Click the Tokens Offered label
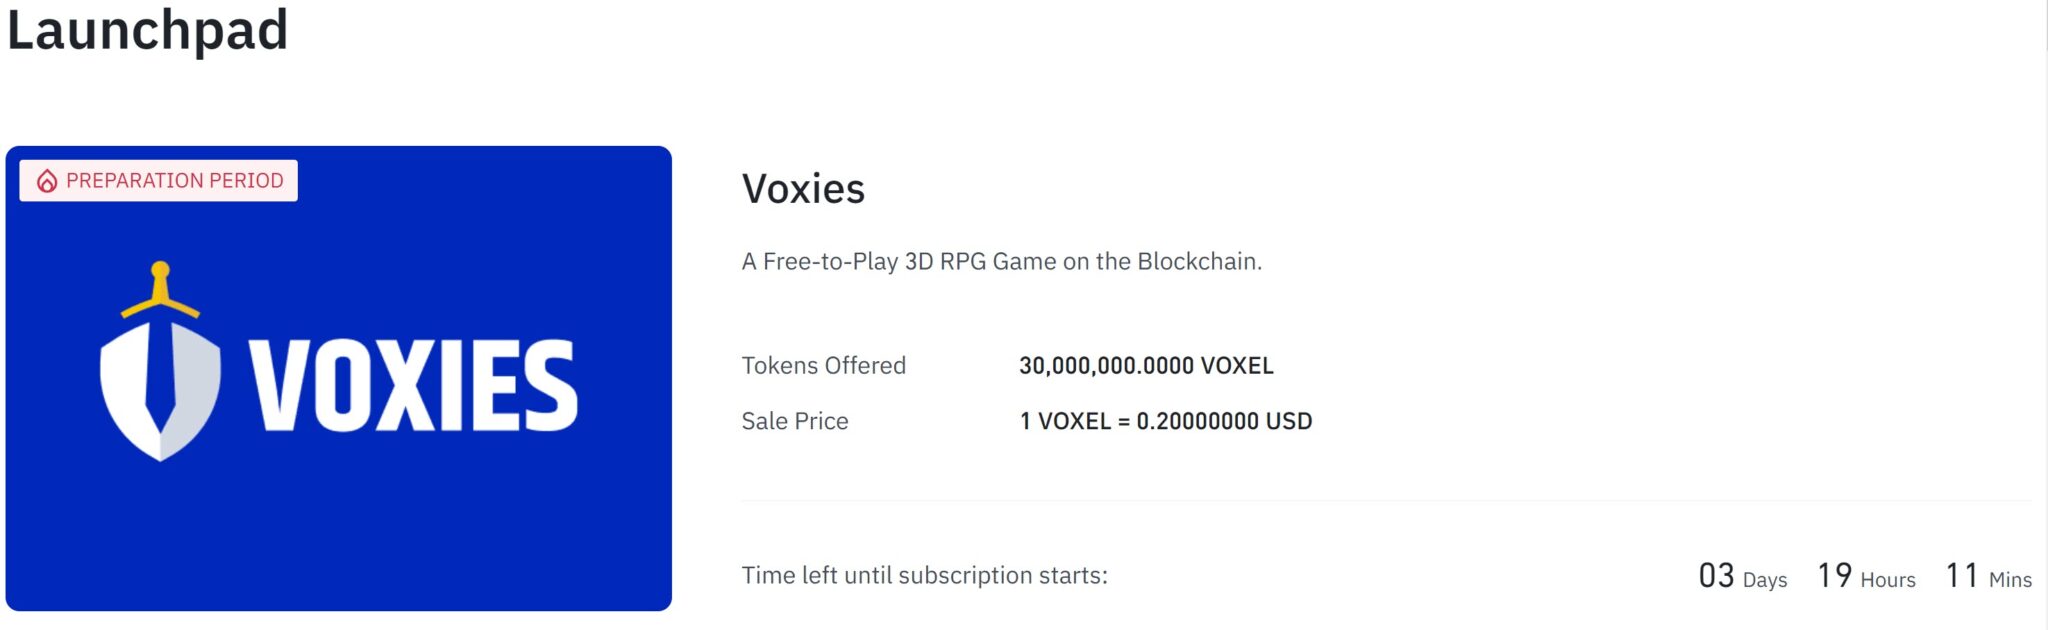The image size is (2048, 630). click(824, 366)
